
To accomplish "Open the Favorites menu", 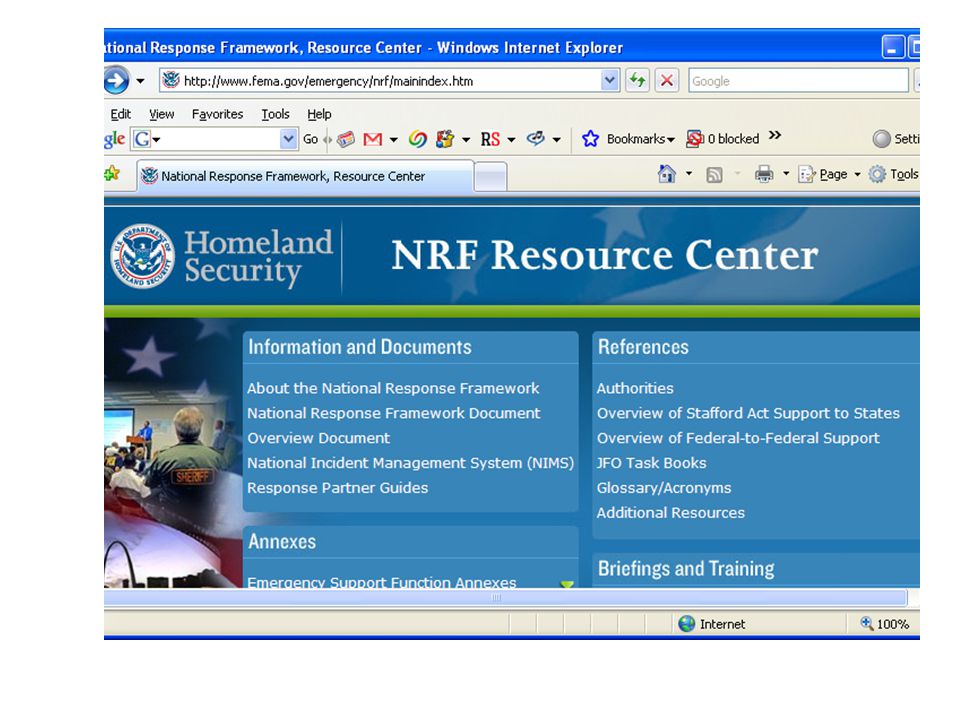I will 217,114.
